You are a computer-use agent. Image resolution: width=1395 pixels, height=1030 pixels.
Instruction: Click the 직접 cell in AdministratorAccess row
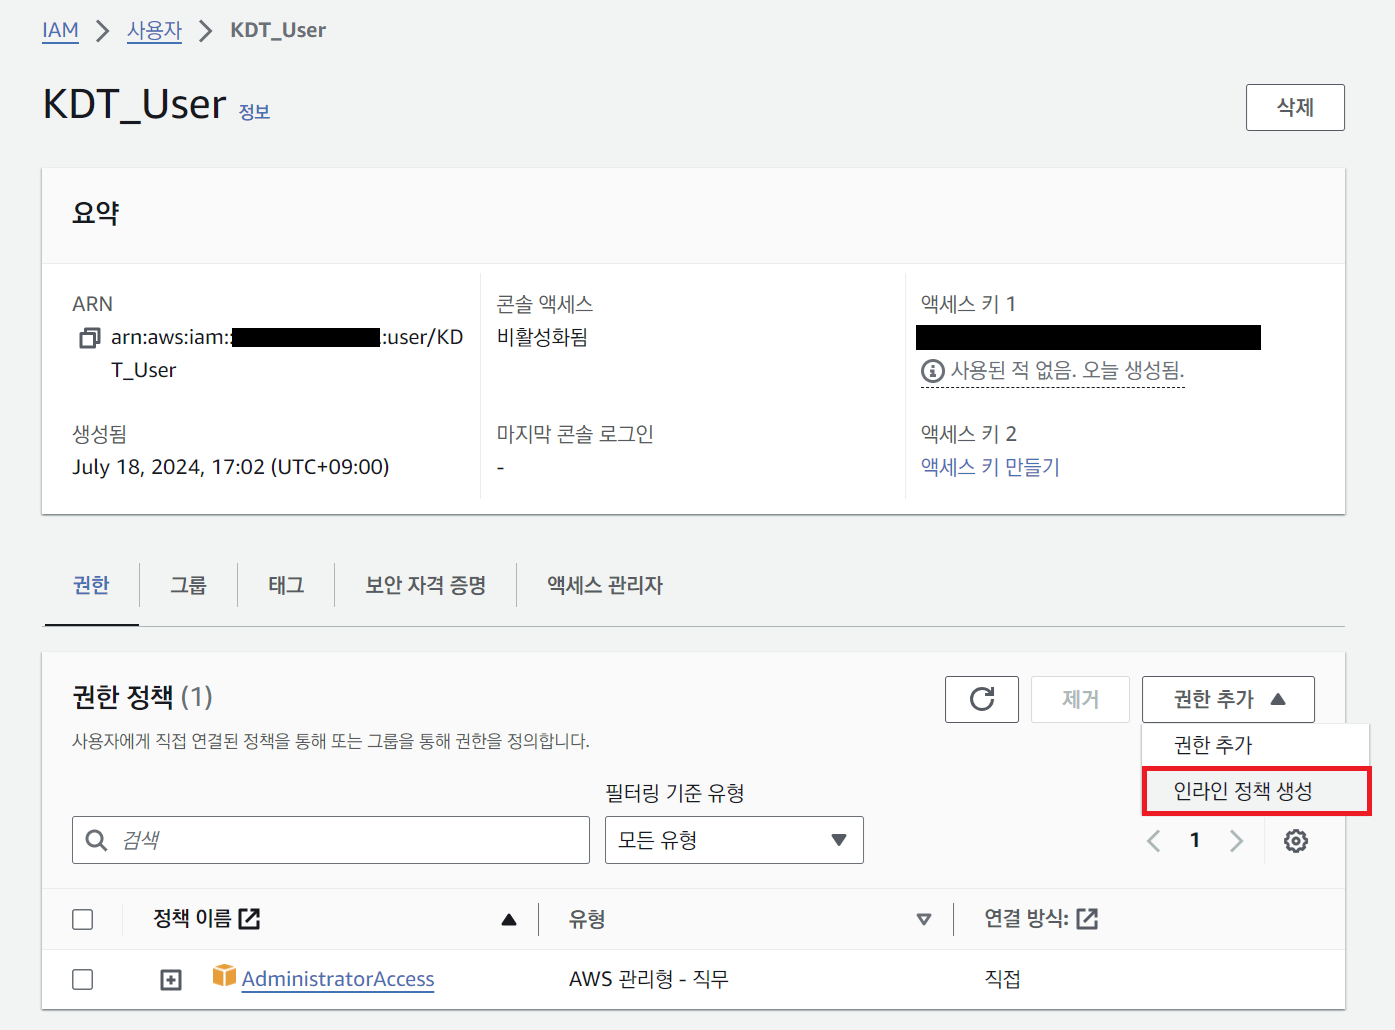pos(1002,979)
